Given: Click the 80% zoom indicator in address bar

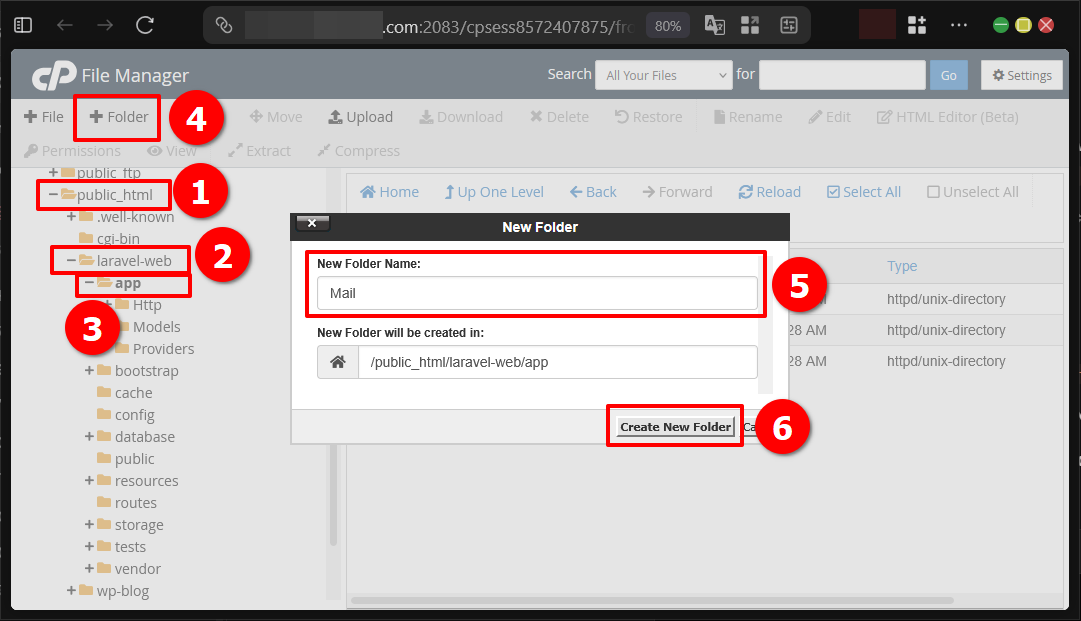Looking at the screenshot, I should pyautogui.click(x=667, y=25).
